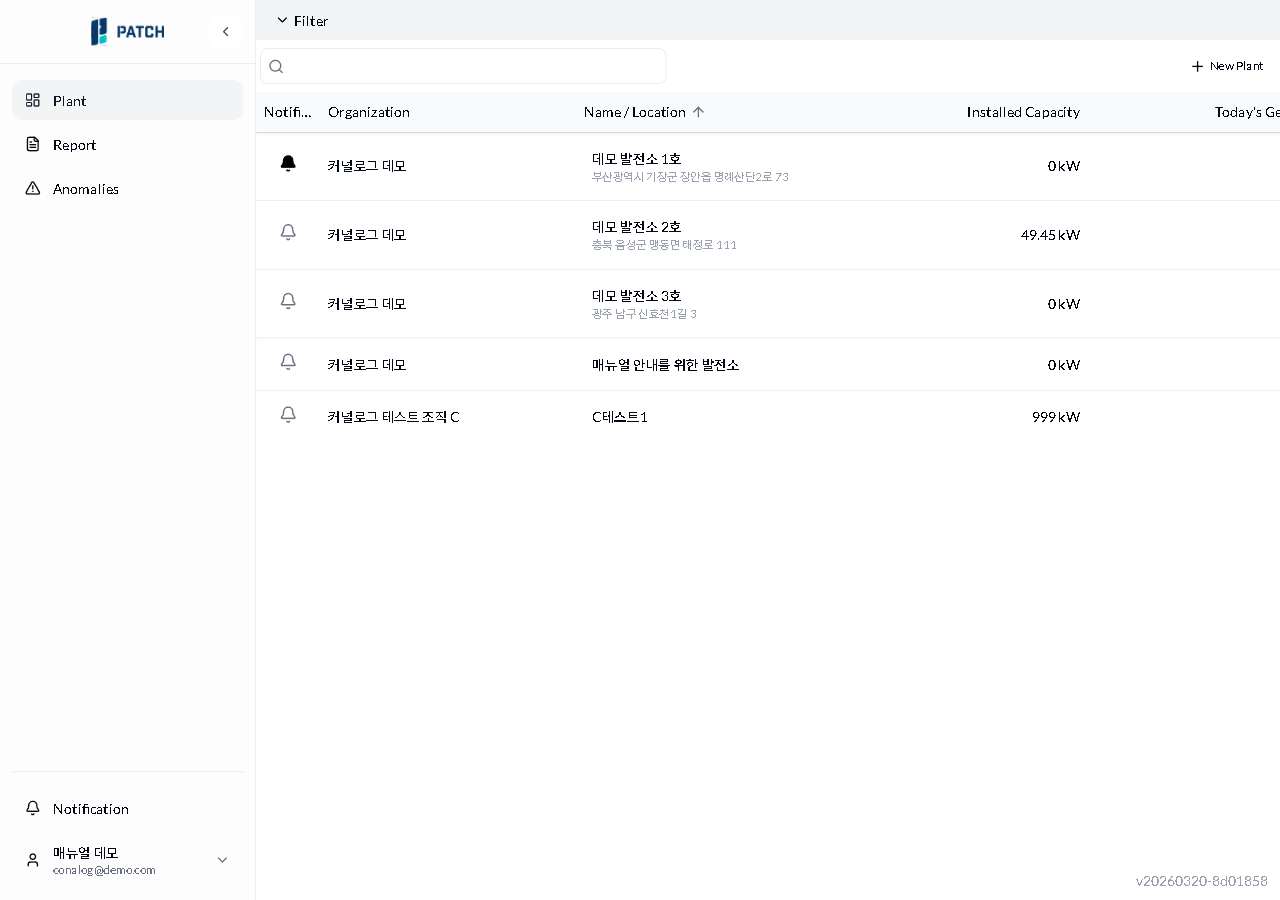Click the plus icon for New Plant

[x=1197, y=66]
